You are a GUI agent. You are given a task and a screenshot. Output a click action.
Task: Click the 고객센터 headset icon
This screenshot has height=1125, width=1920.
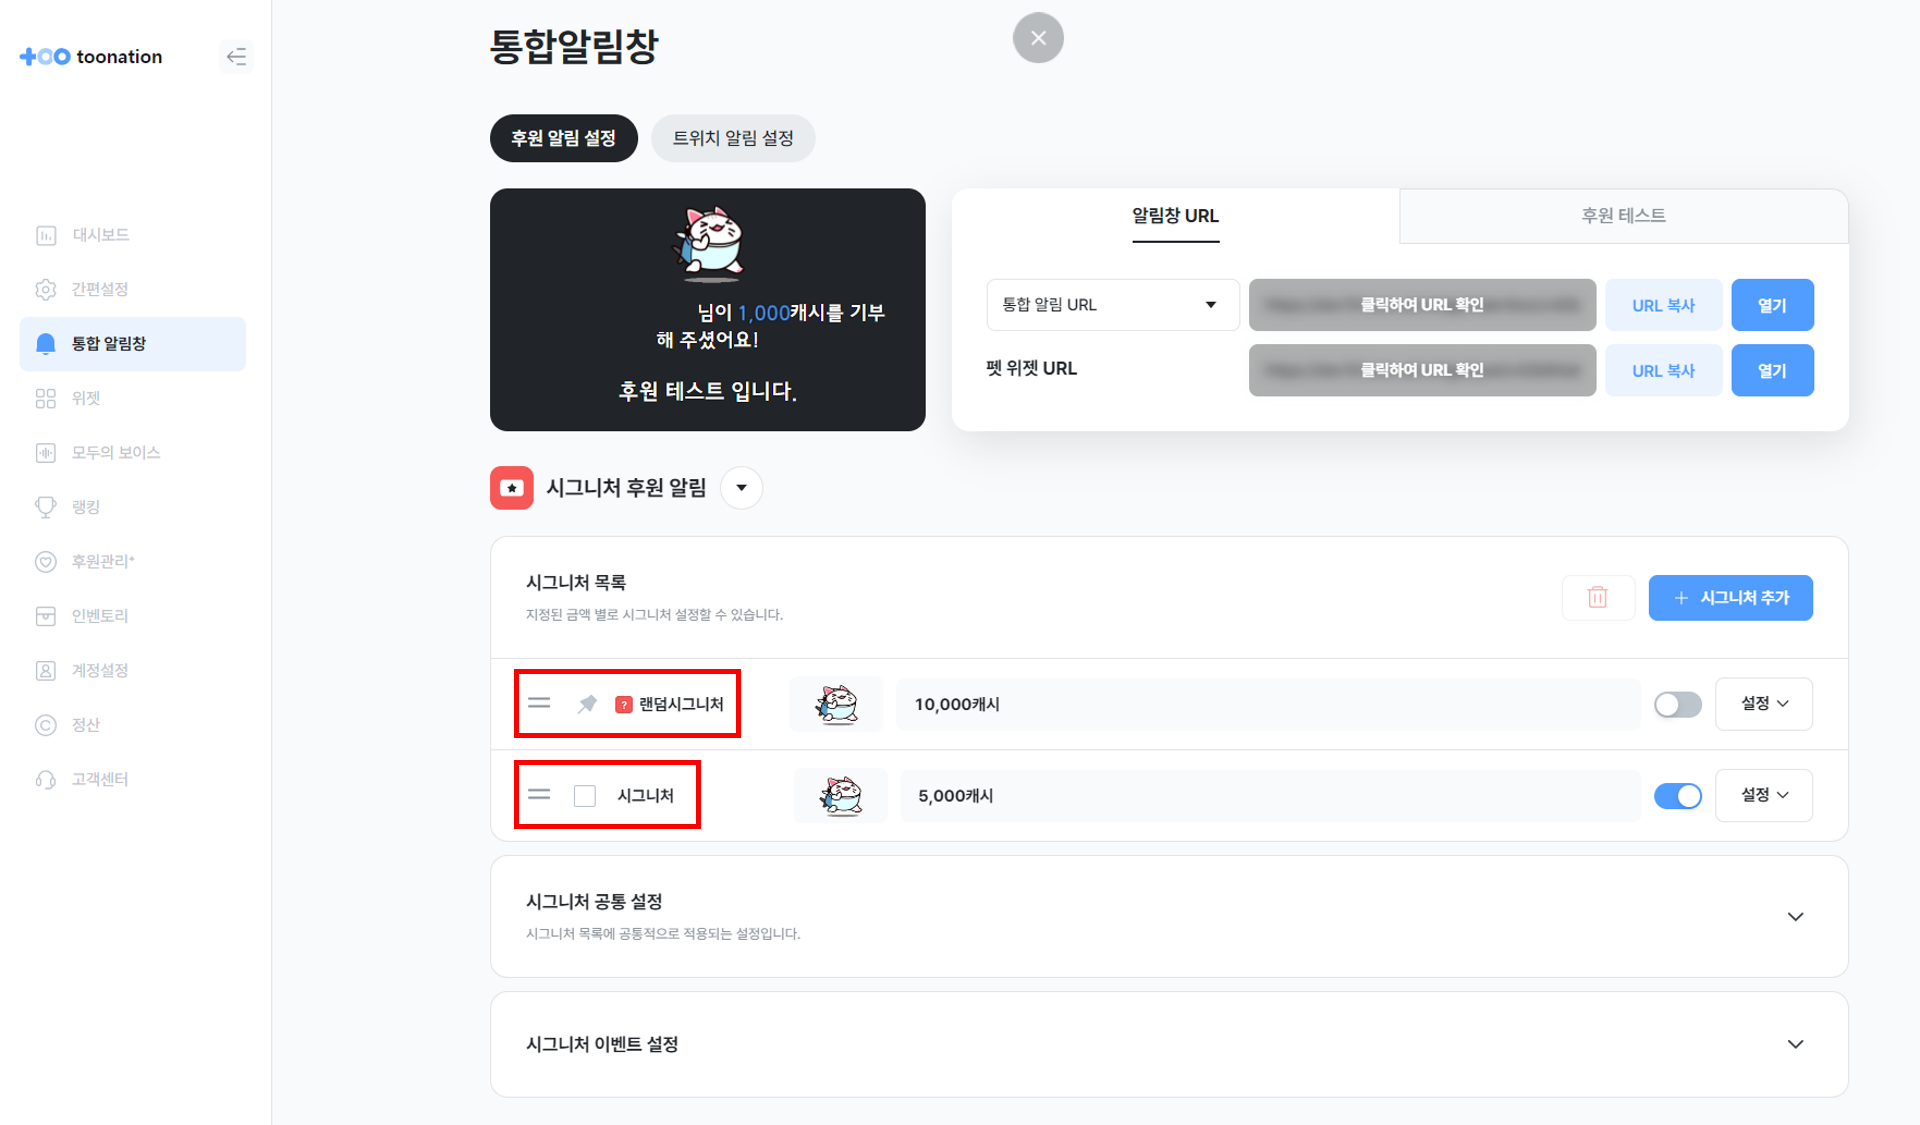[x=46, y=779]
